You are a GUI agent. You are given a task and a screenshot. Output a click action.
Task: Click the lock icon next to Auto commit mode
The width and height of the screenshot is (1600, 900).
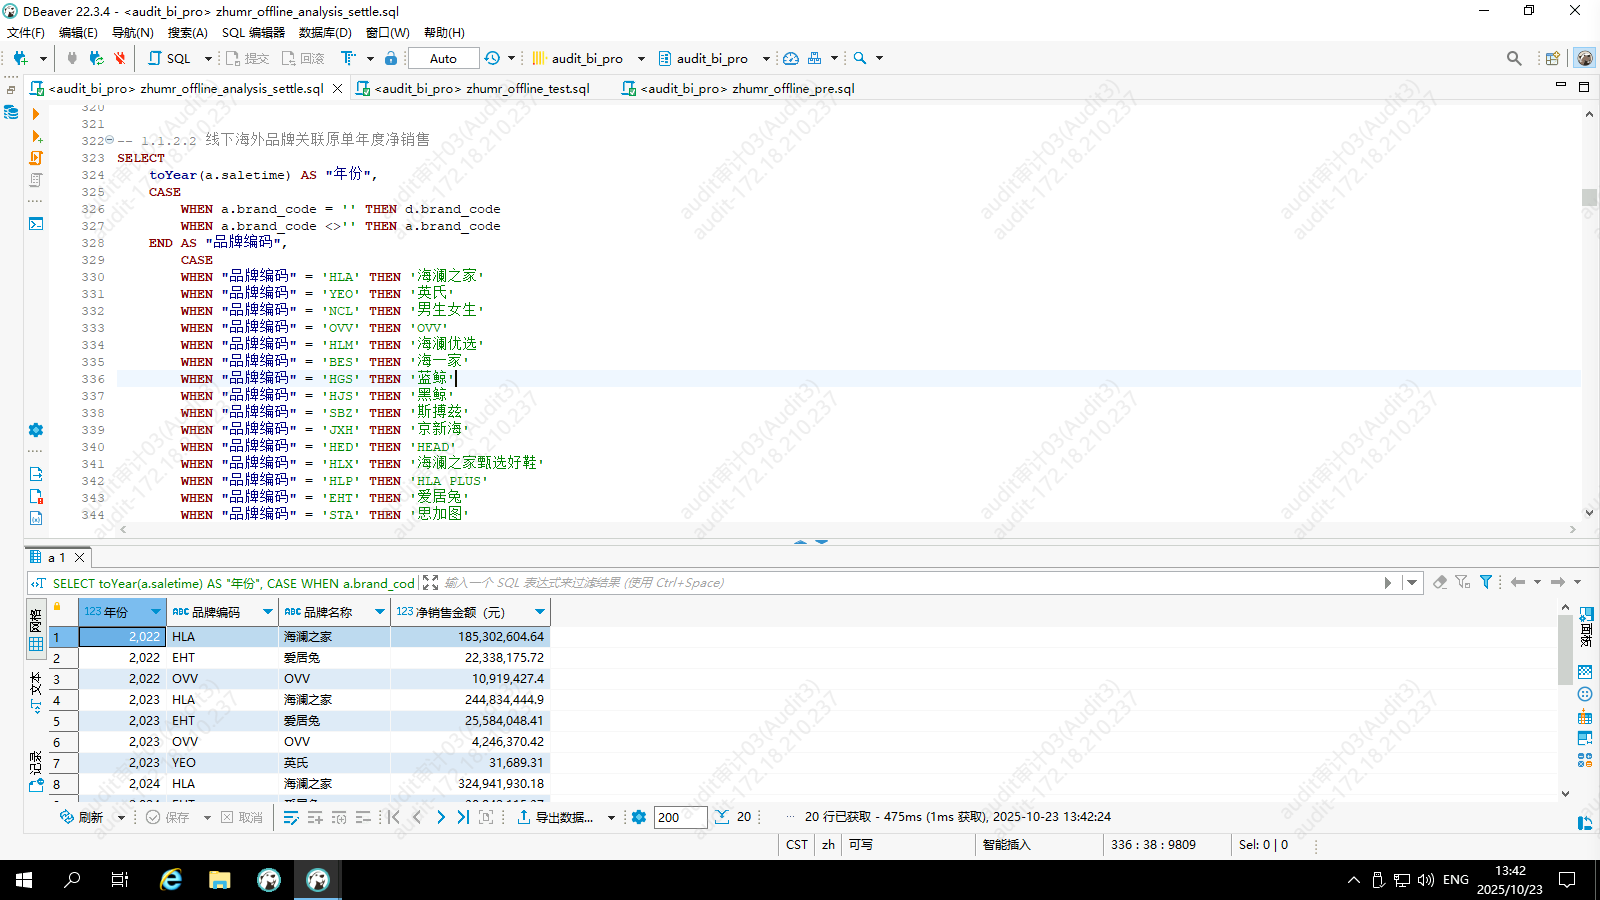(391, 58)
